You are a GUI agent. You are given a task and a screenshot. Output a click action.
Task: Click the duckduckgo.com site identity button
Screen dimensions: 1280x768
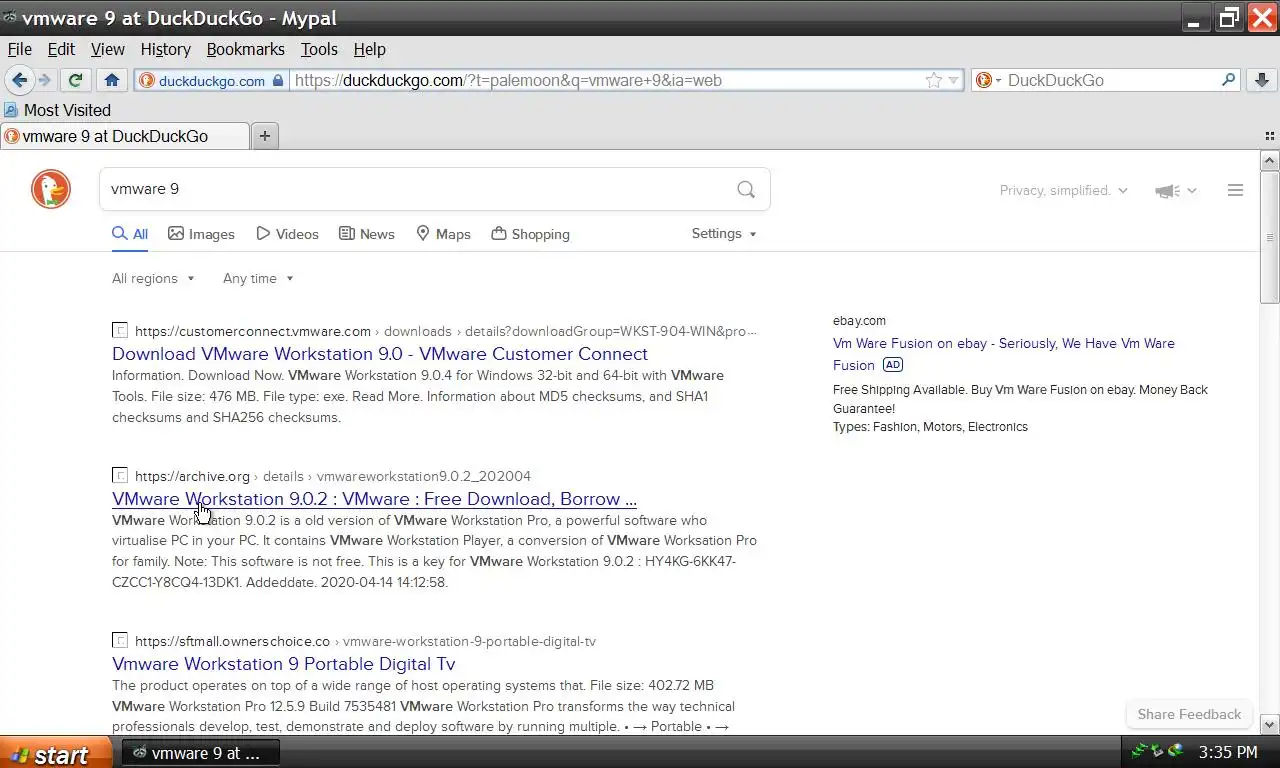[211, 80]
